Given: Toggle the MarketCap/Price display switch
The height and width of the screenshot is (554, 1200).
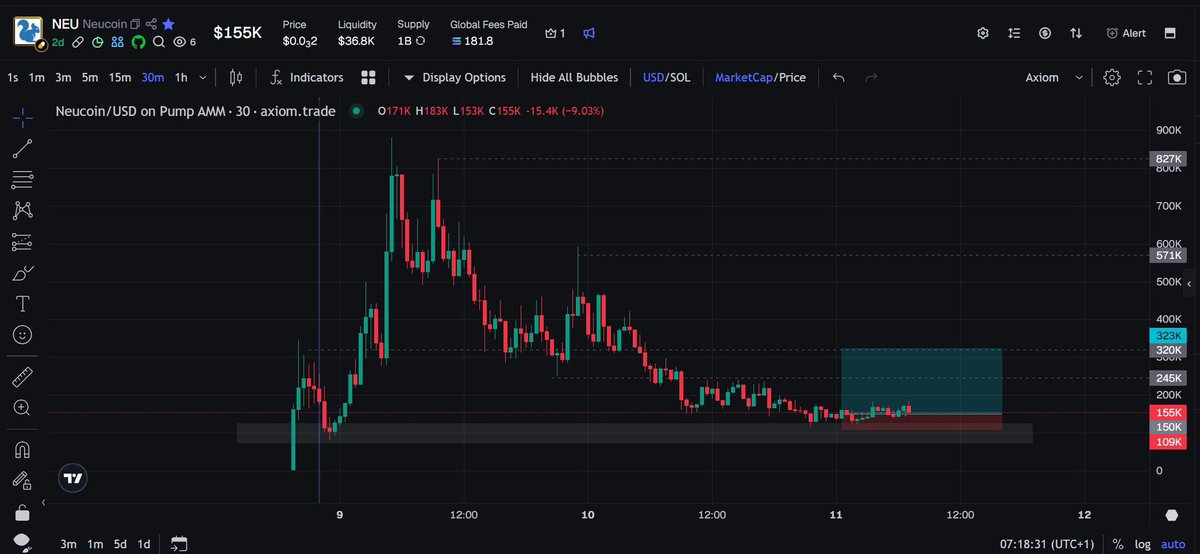Looking at the screenshot, I should tap(760, 77).
